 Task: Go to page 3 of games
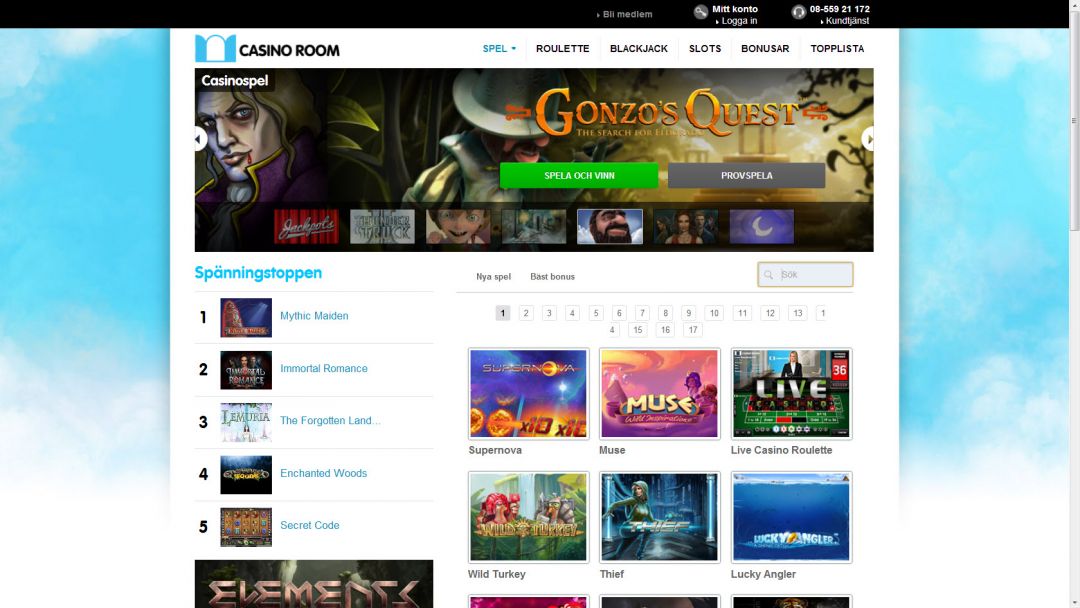click(x=549, y=313)
